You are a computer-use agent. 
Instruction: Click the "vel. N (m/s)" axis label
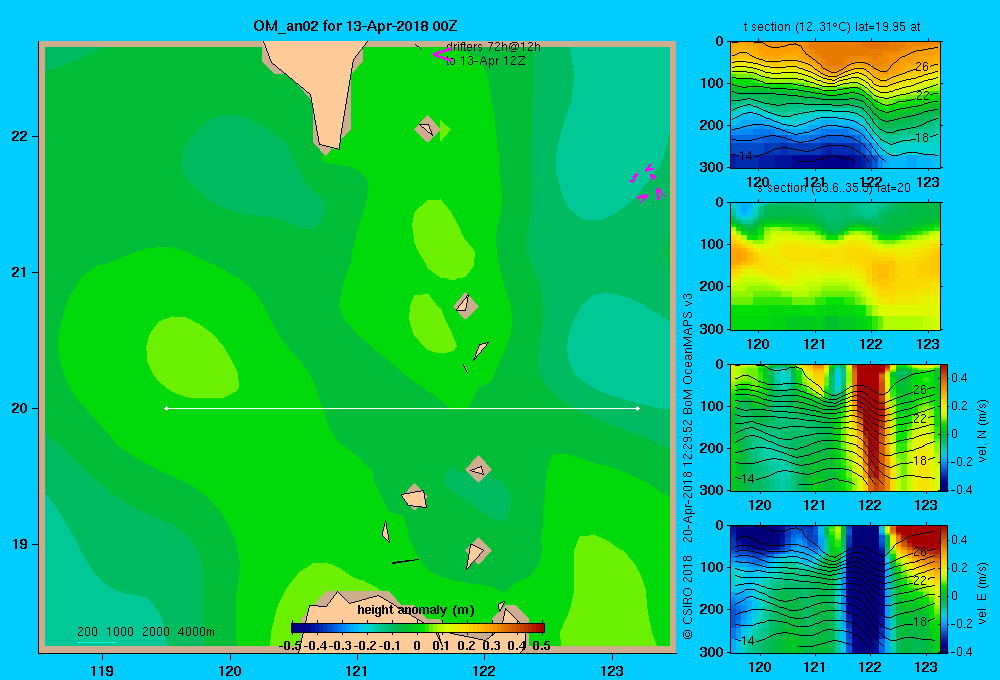point(982,431)
